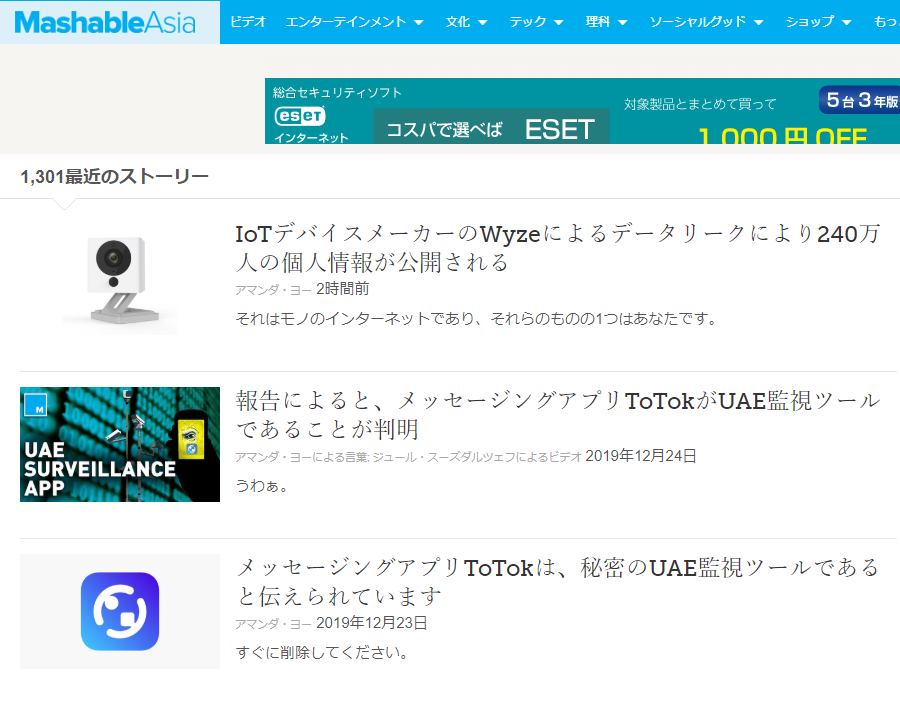Screen dimensions: 900x703
Task: Open the 秘密のUAE監視ツール article headline
Action: pyautogui.click(x=557, y=582)
